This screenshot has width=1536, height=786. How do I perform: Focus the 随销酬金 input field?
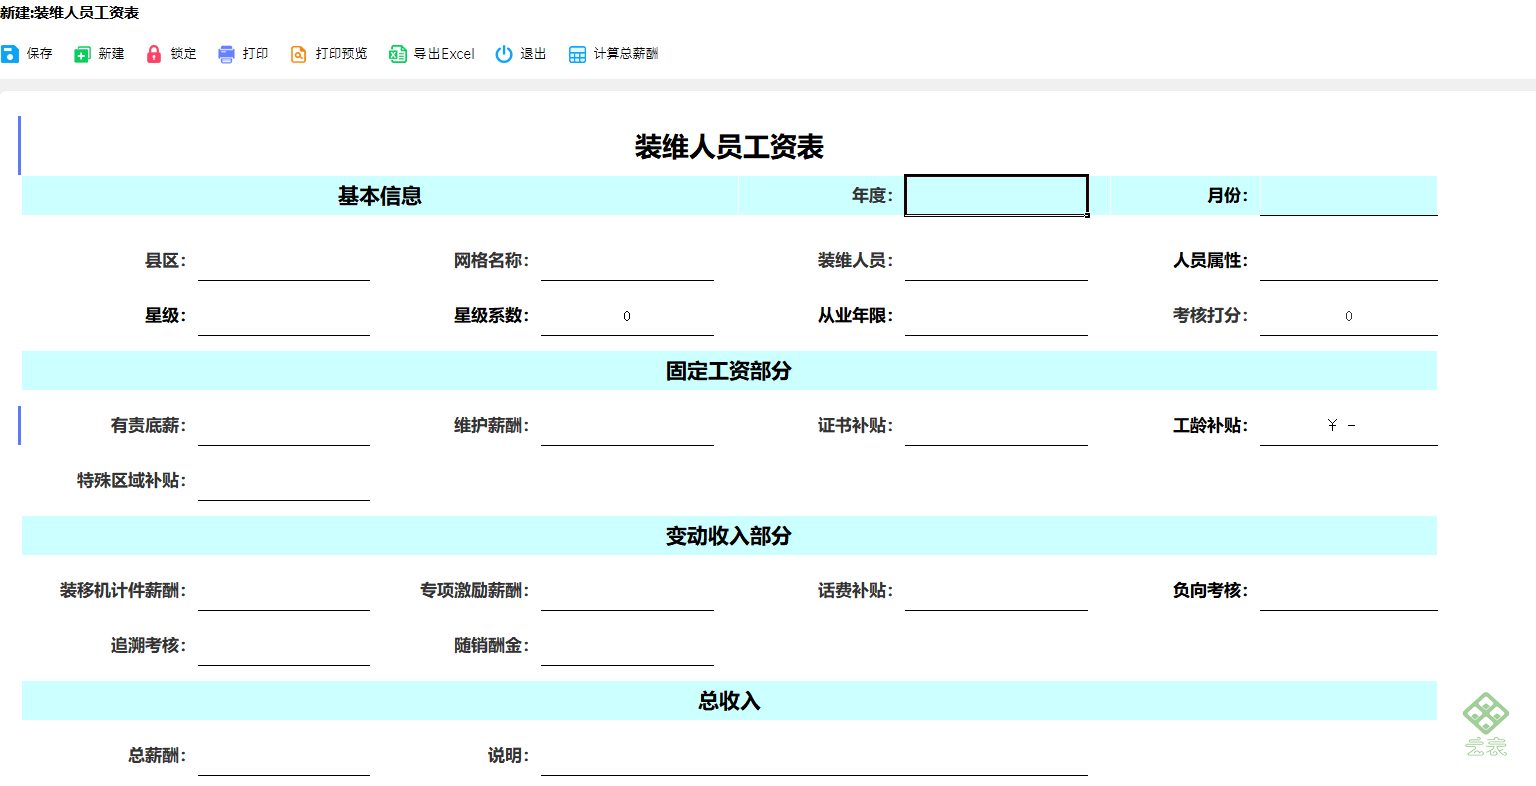tap(627, 645)
